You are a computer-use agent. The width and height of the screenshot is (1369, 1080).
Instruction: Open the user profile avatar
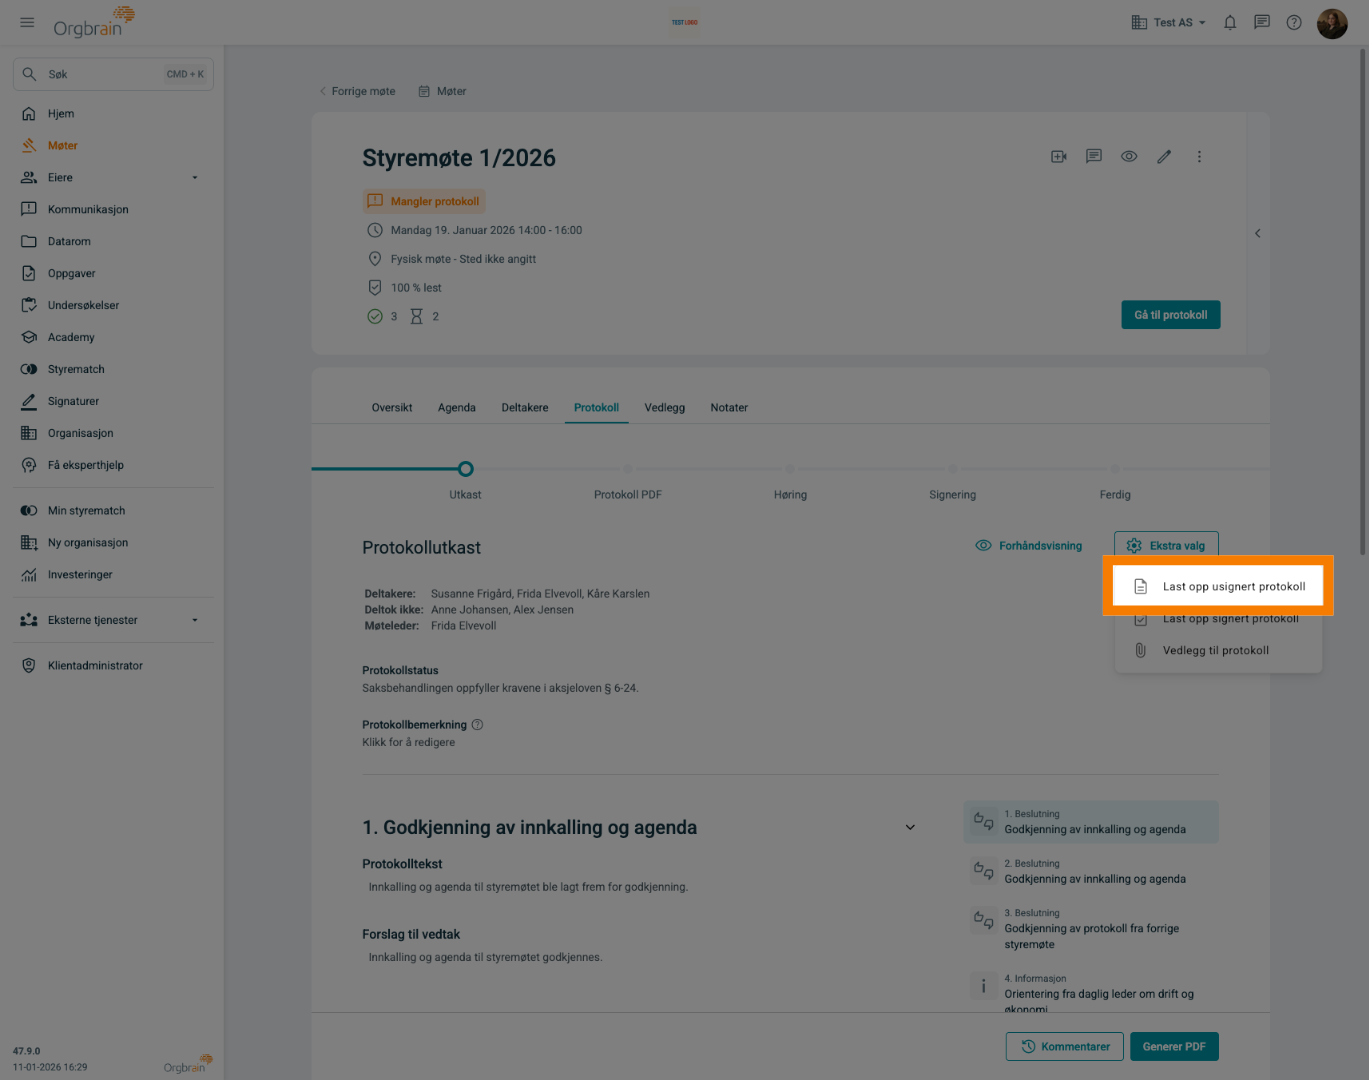(x=1332, y=22)
